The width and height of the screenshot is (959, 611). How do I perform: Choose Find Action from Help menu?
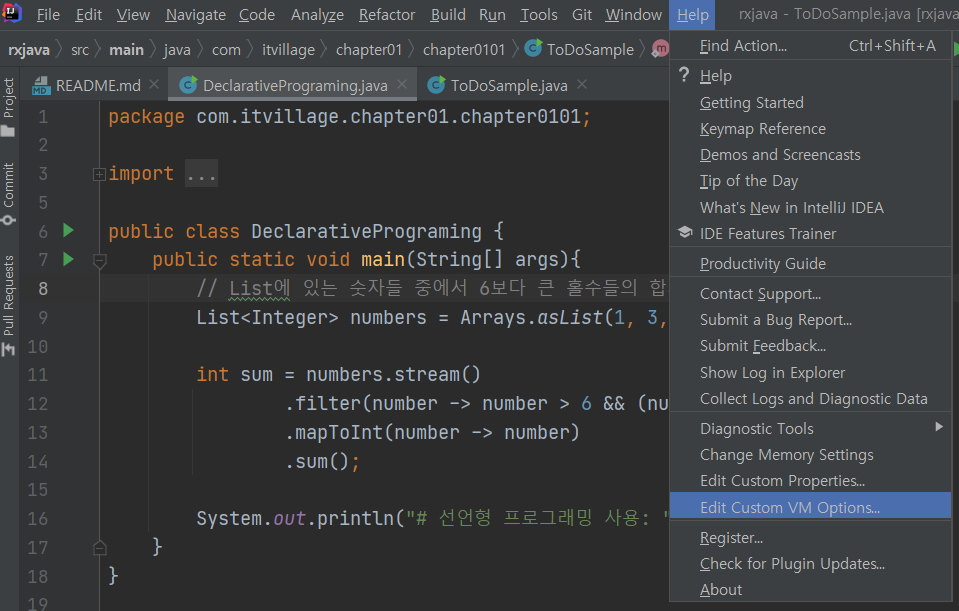click(810, 45)
